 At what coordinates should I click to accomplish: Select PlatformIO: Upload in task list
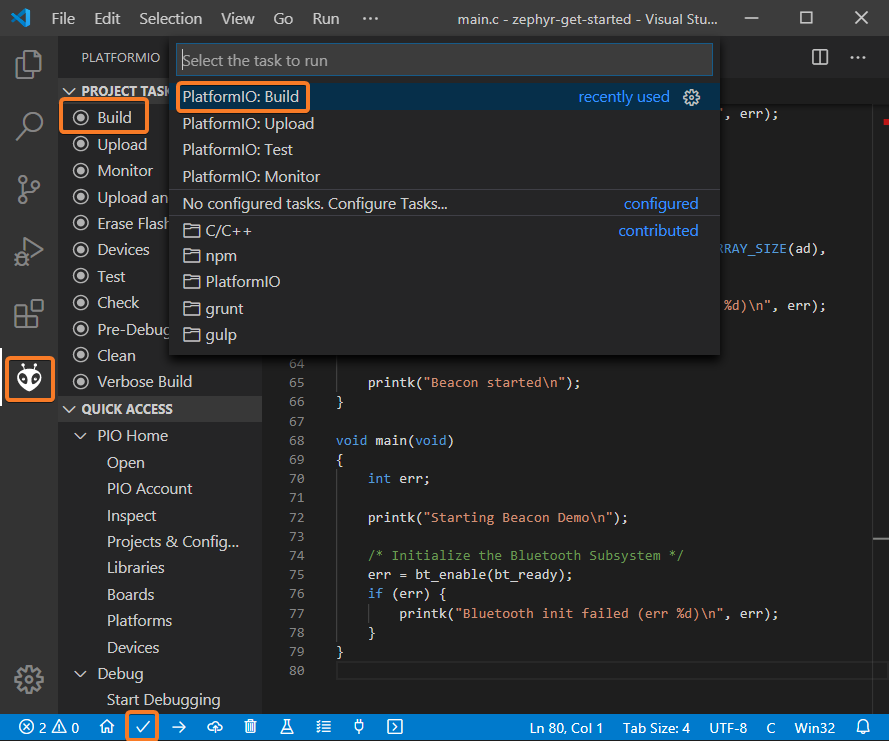click(x=444, y=124)
